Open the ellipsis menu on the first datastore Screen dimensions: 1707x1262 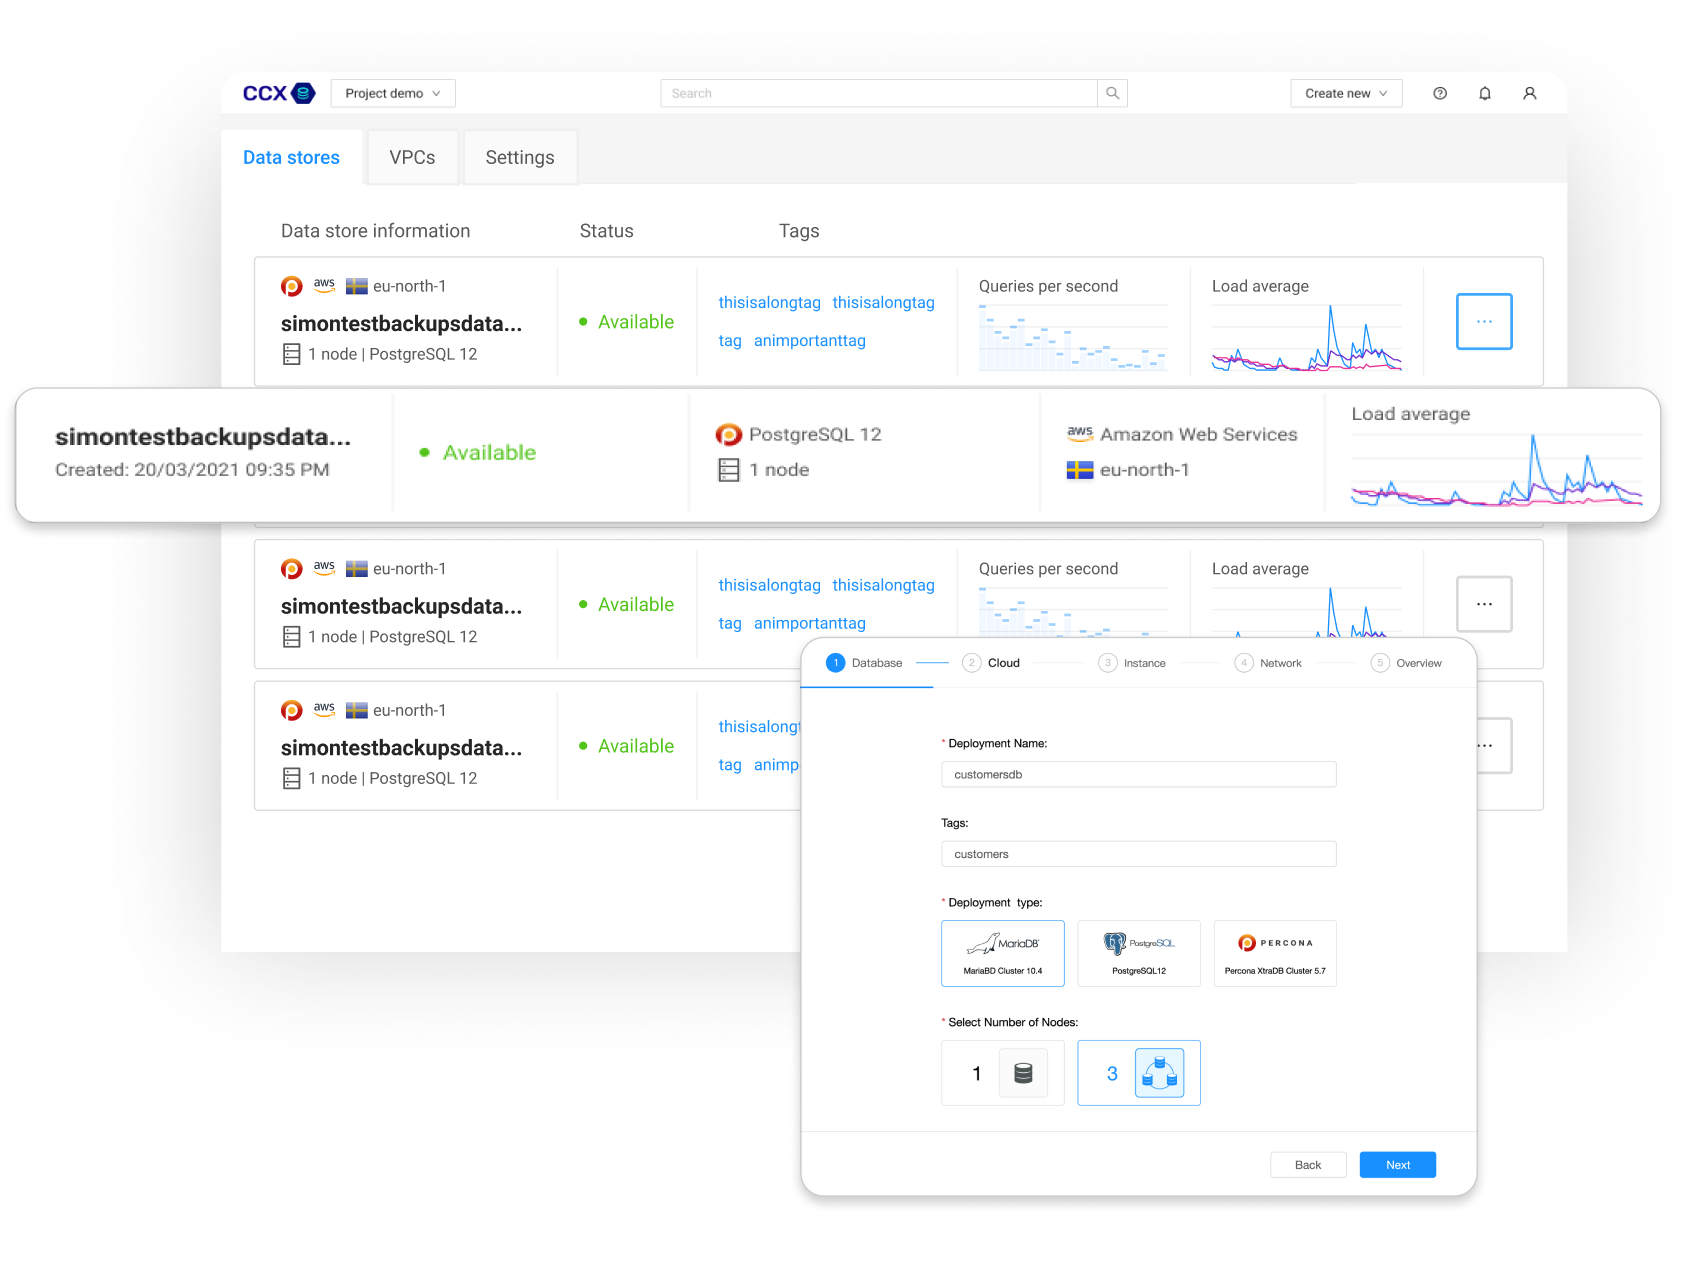(1484, 321)
